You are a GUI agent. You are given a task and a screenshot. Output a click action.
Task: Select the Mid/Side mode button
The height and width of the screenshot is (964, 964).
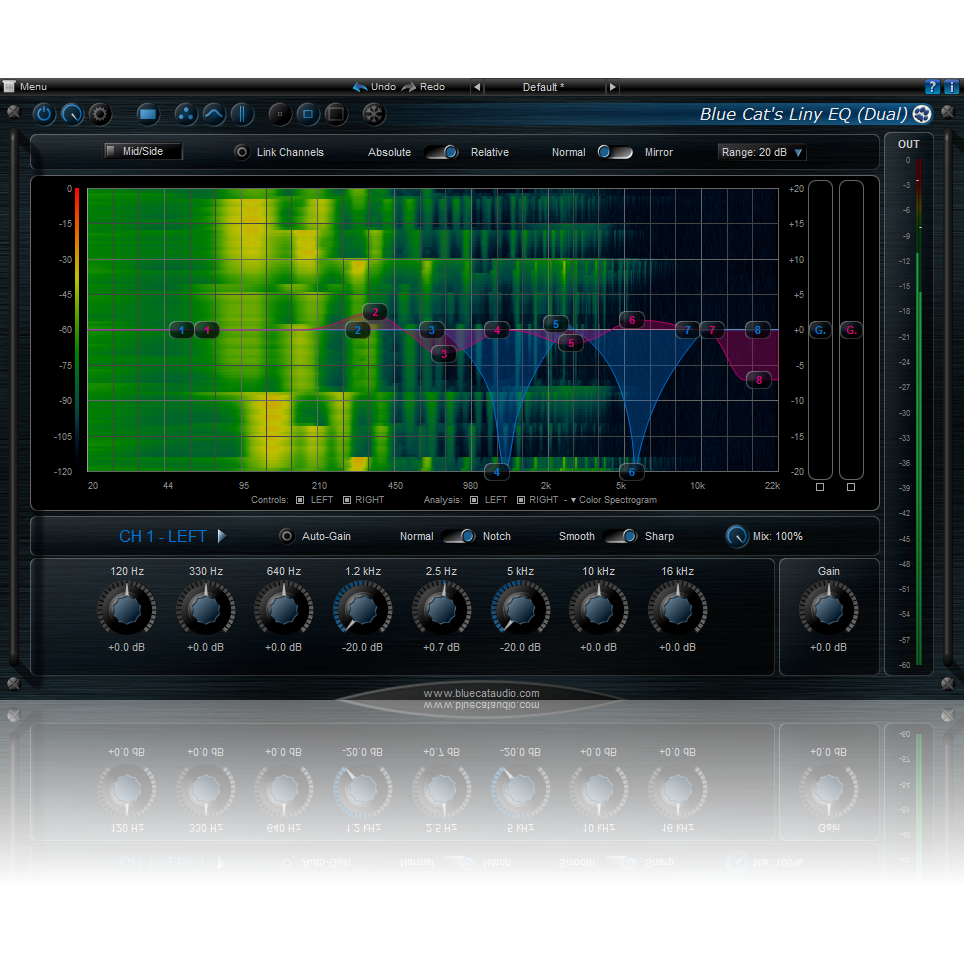point(142,151)
